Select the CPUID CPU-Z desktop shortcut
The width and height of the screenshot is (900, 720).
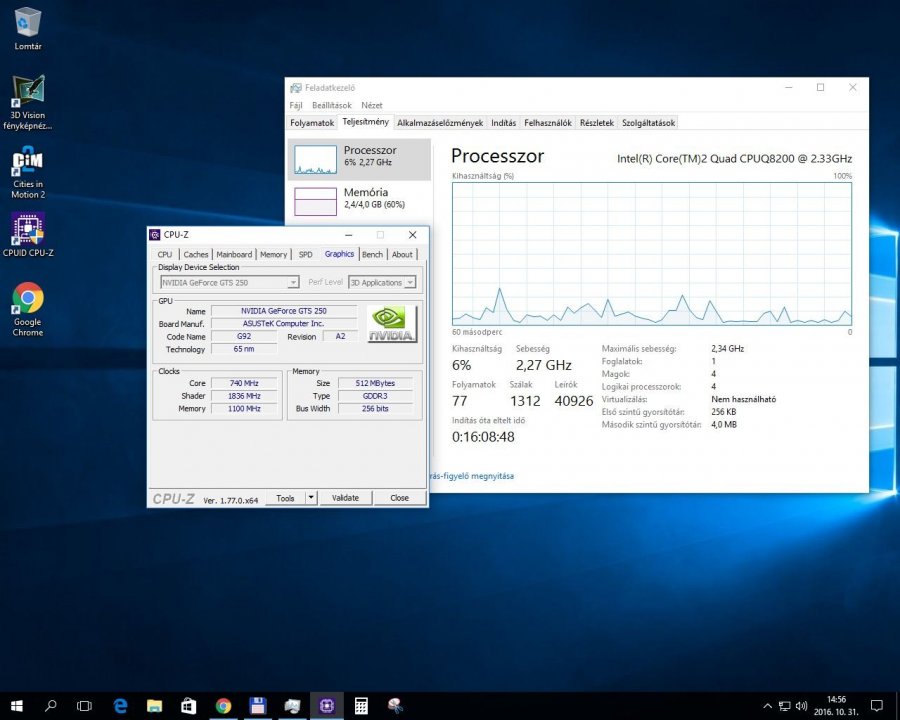coord(28,235)
